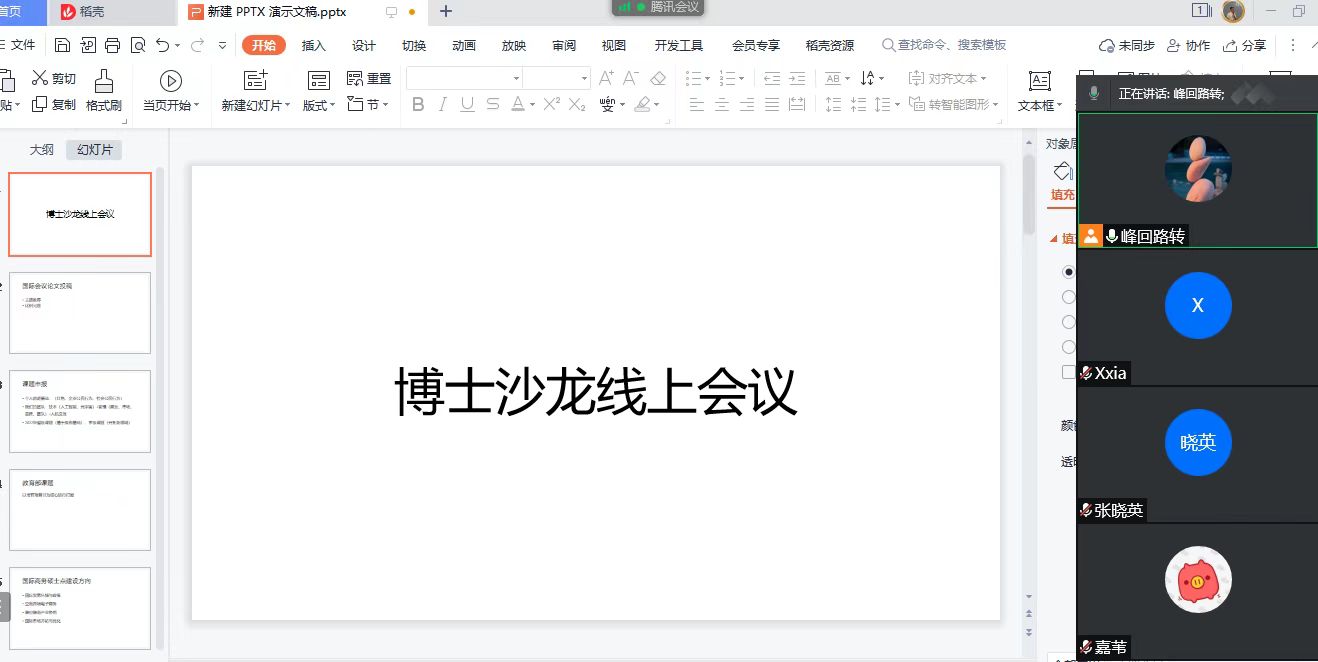1318x662 pixels.
Task: Open the Animation (动画) ribbon tab
Action: pyautogui.click(x=464, y=45)
